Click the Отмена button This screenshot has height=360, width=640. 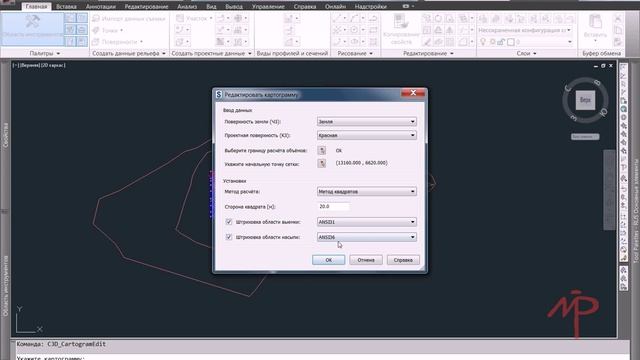(366, 260)
